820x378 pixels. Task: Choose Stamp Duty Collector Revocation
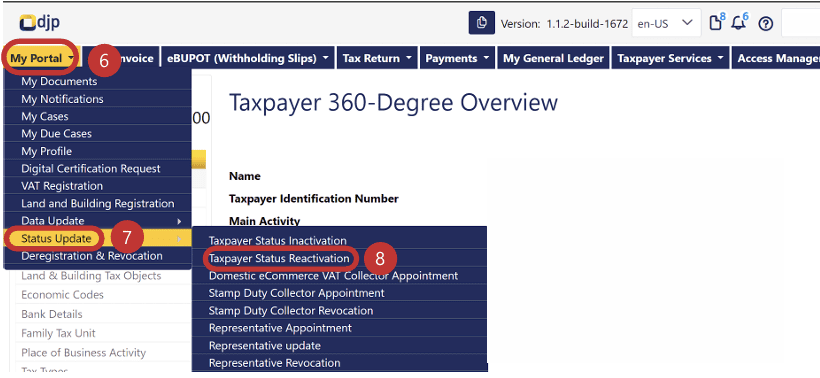tap(339, 311)
